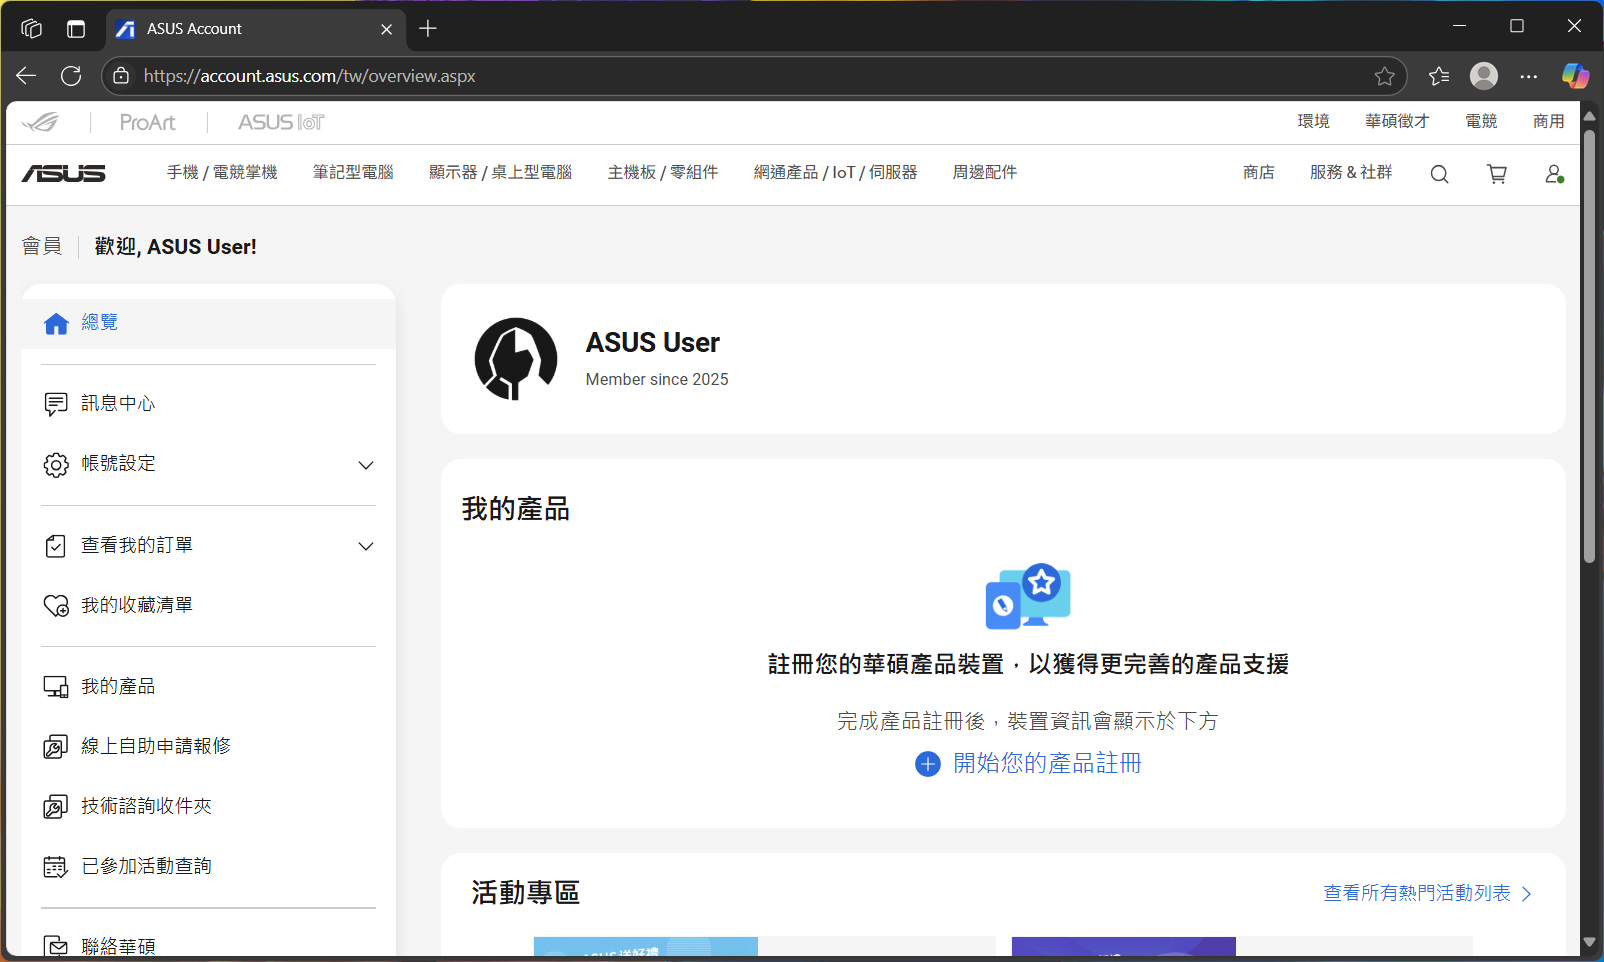Open 周邊配件 menu
Viewport: 1604px width, 962px height.
tap(985, 173)
